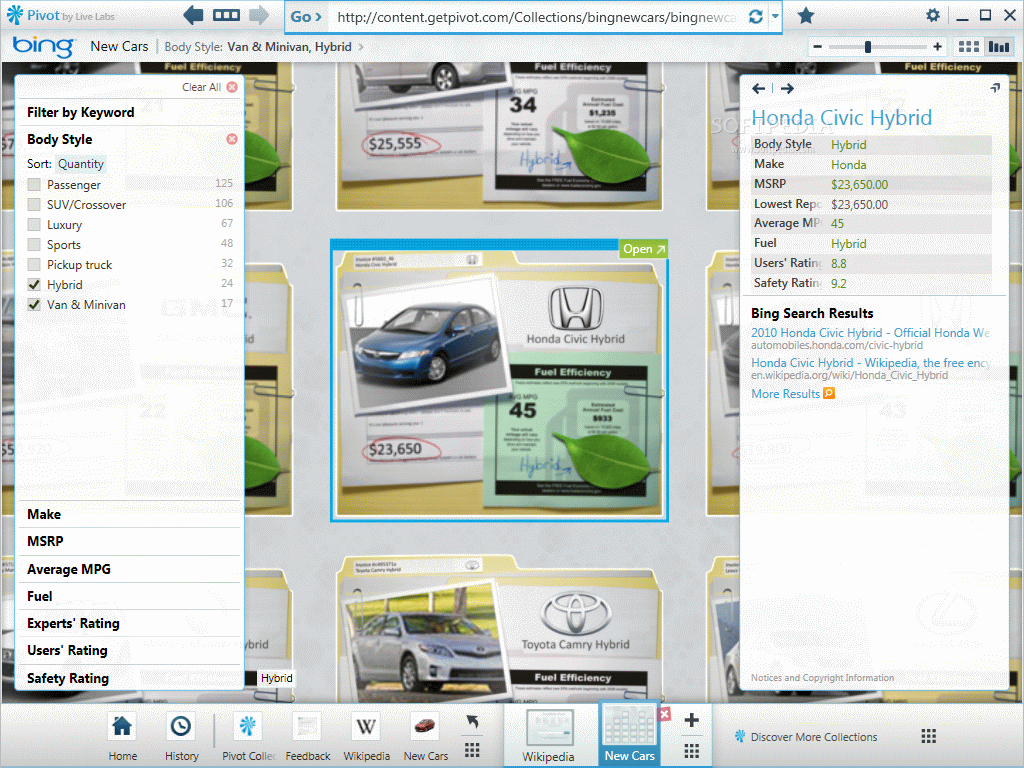Close the New Cars tab
The height and width of the screenshot is (768, 1024).
664,714
